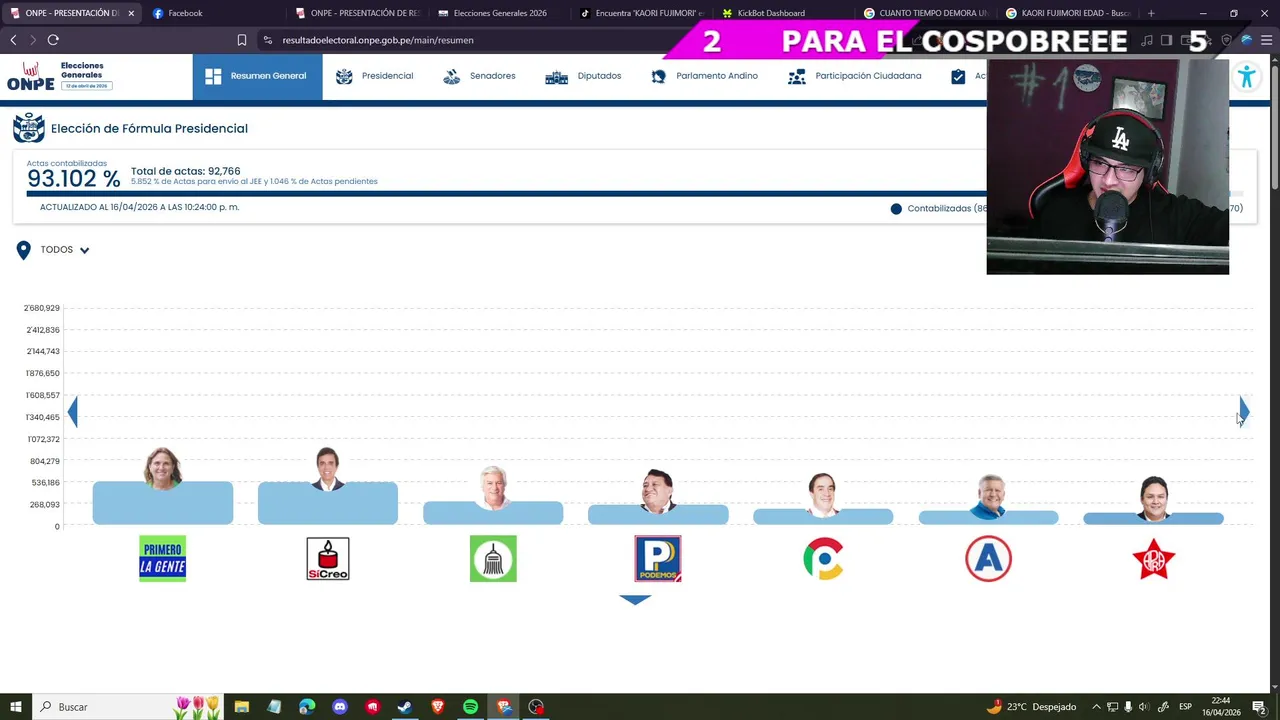The image size is (1280, 720).
Task: Open the Windows Start menu
Action: click(x=15, y=707)
